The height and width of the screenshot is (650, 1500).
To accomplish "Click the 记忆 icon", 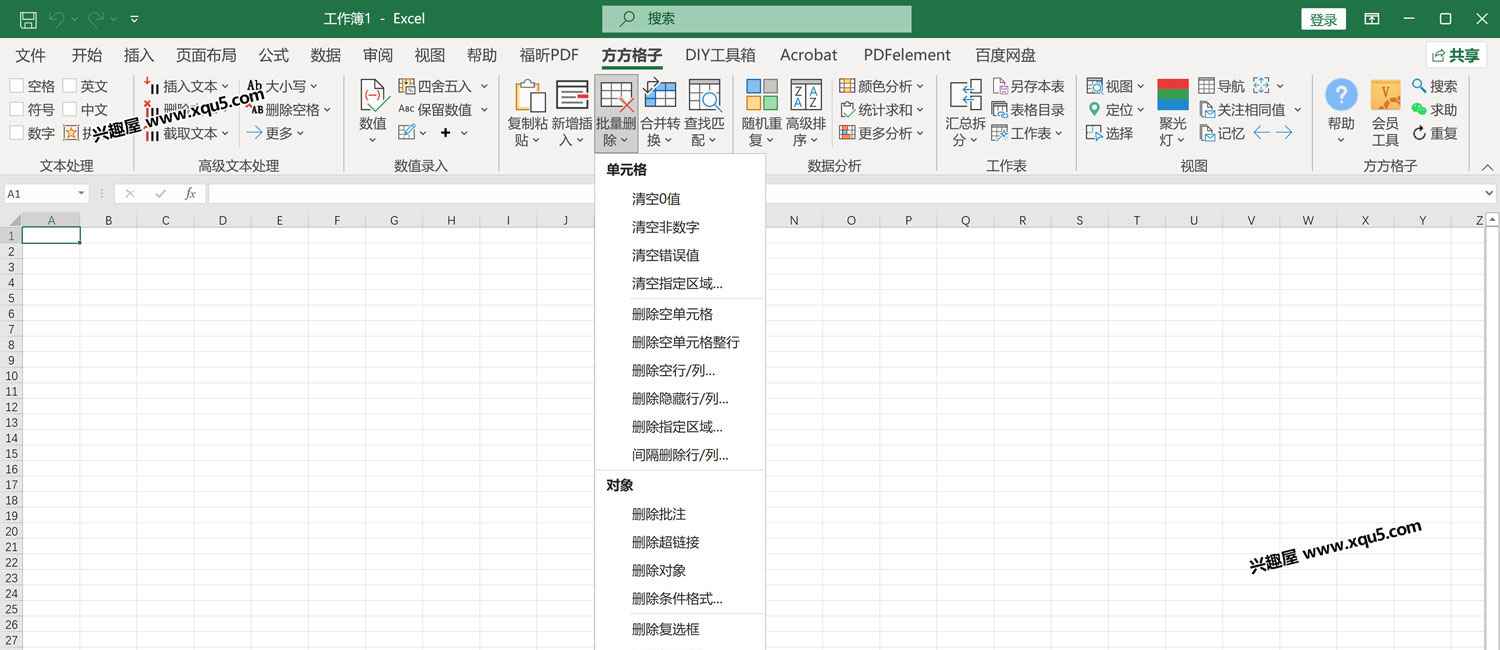I will [1222, 133].
